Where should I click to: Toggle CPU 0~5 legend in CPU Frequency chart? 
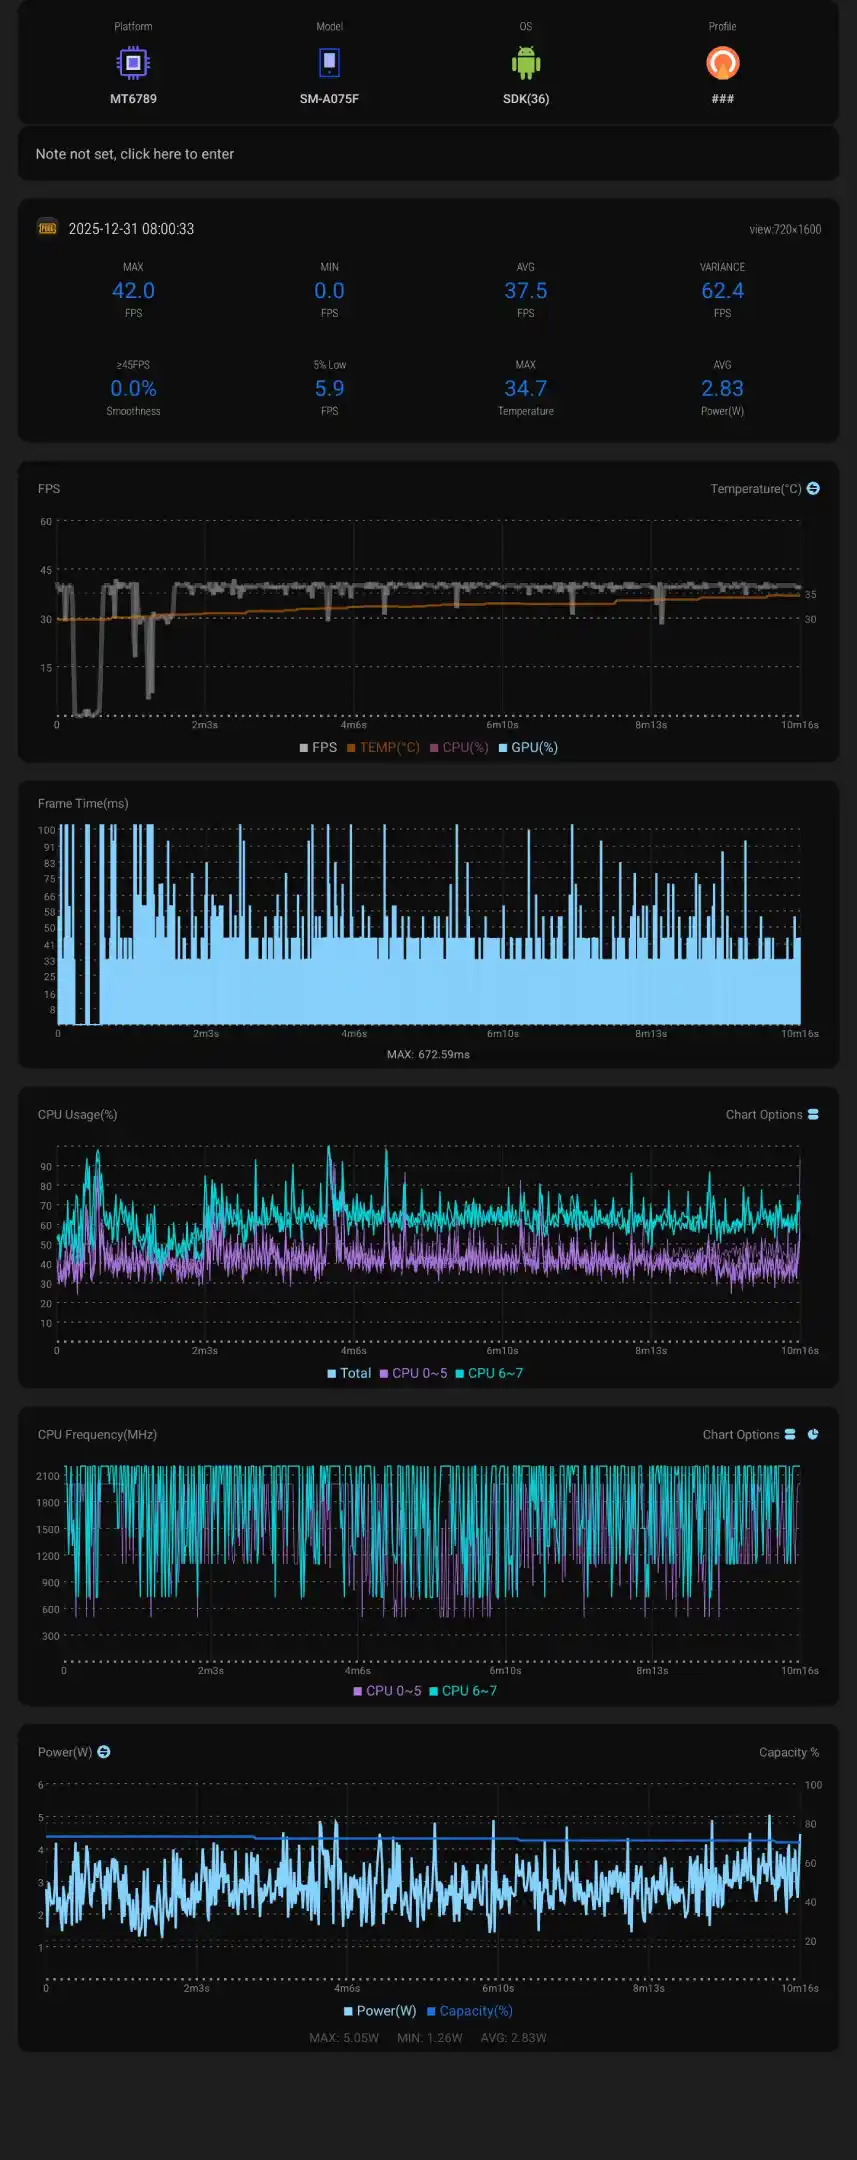[387, 1690]
